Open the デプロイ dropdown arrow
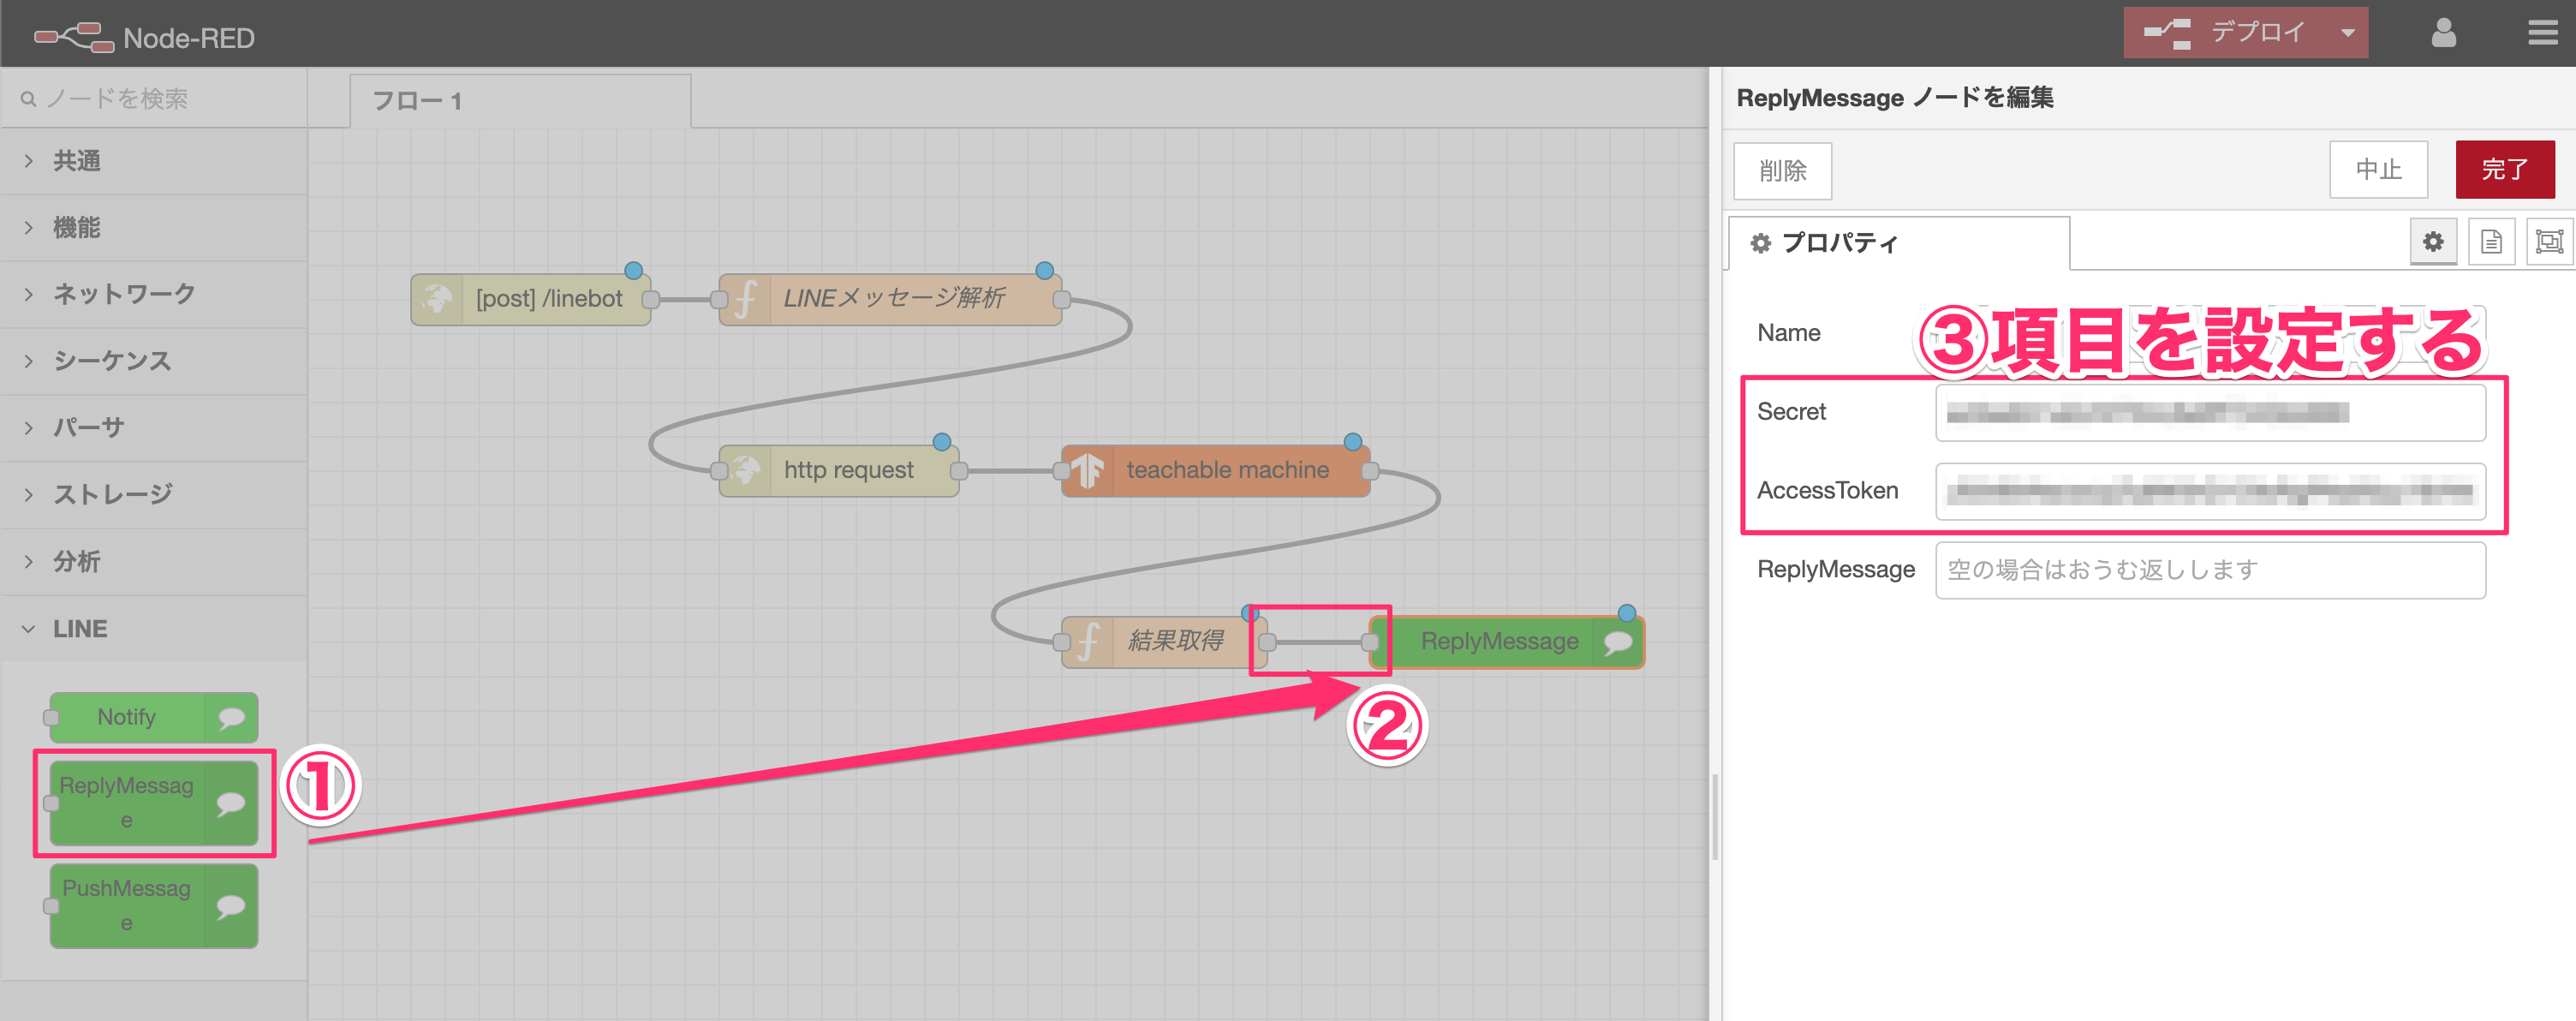 (x=2347, y=33)
